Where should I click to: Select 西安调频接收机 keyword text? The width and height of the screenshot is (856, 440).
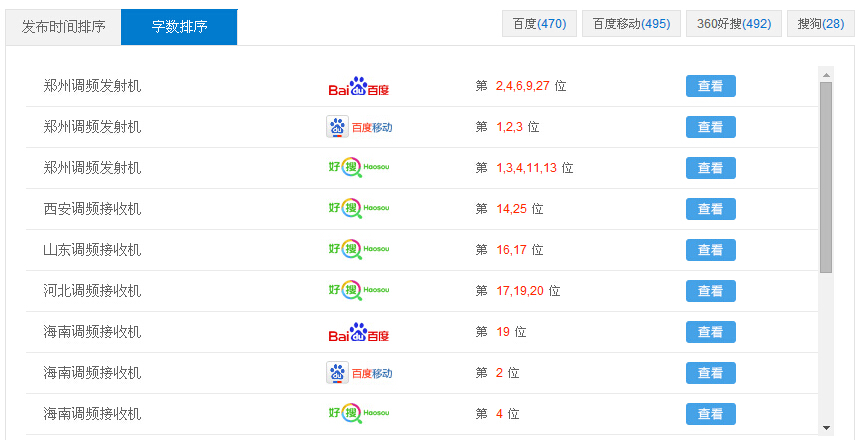coord(92,209)
